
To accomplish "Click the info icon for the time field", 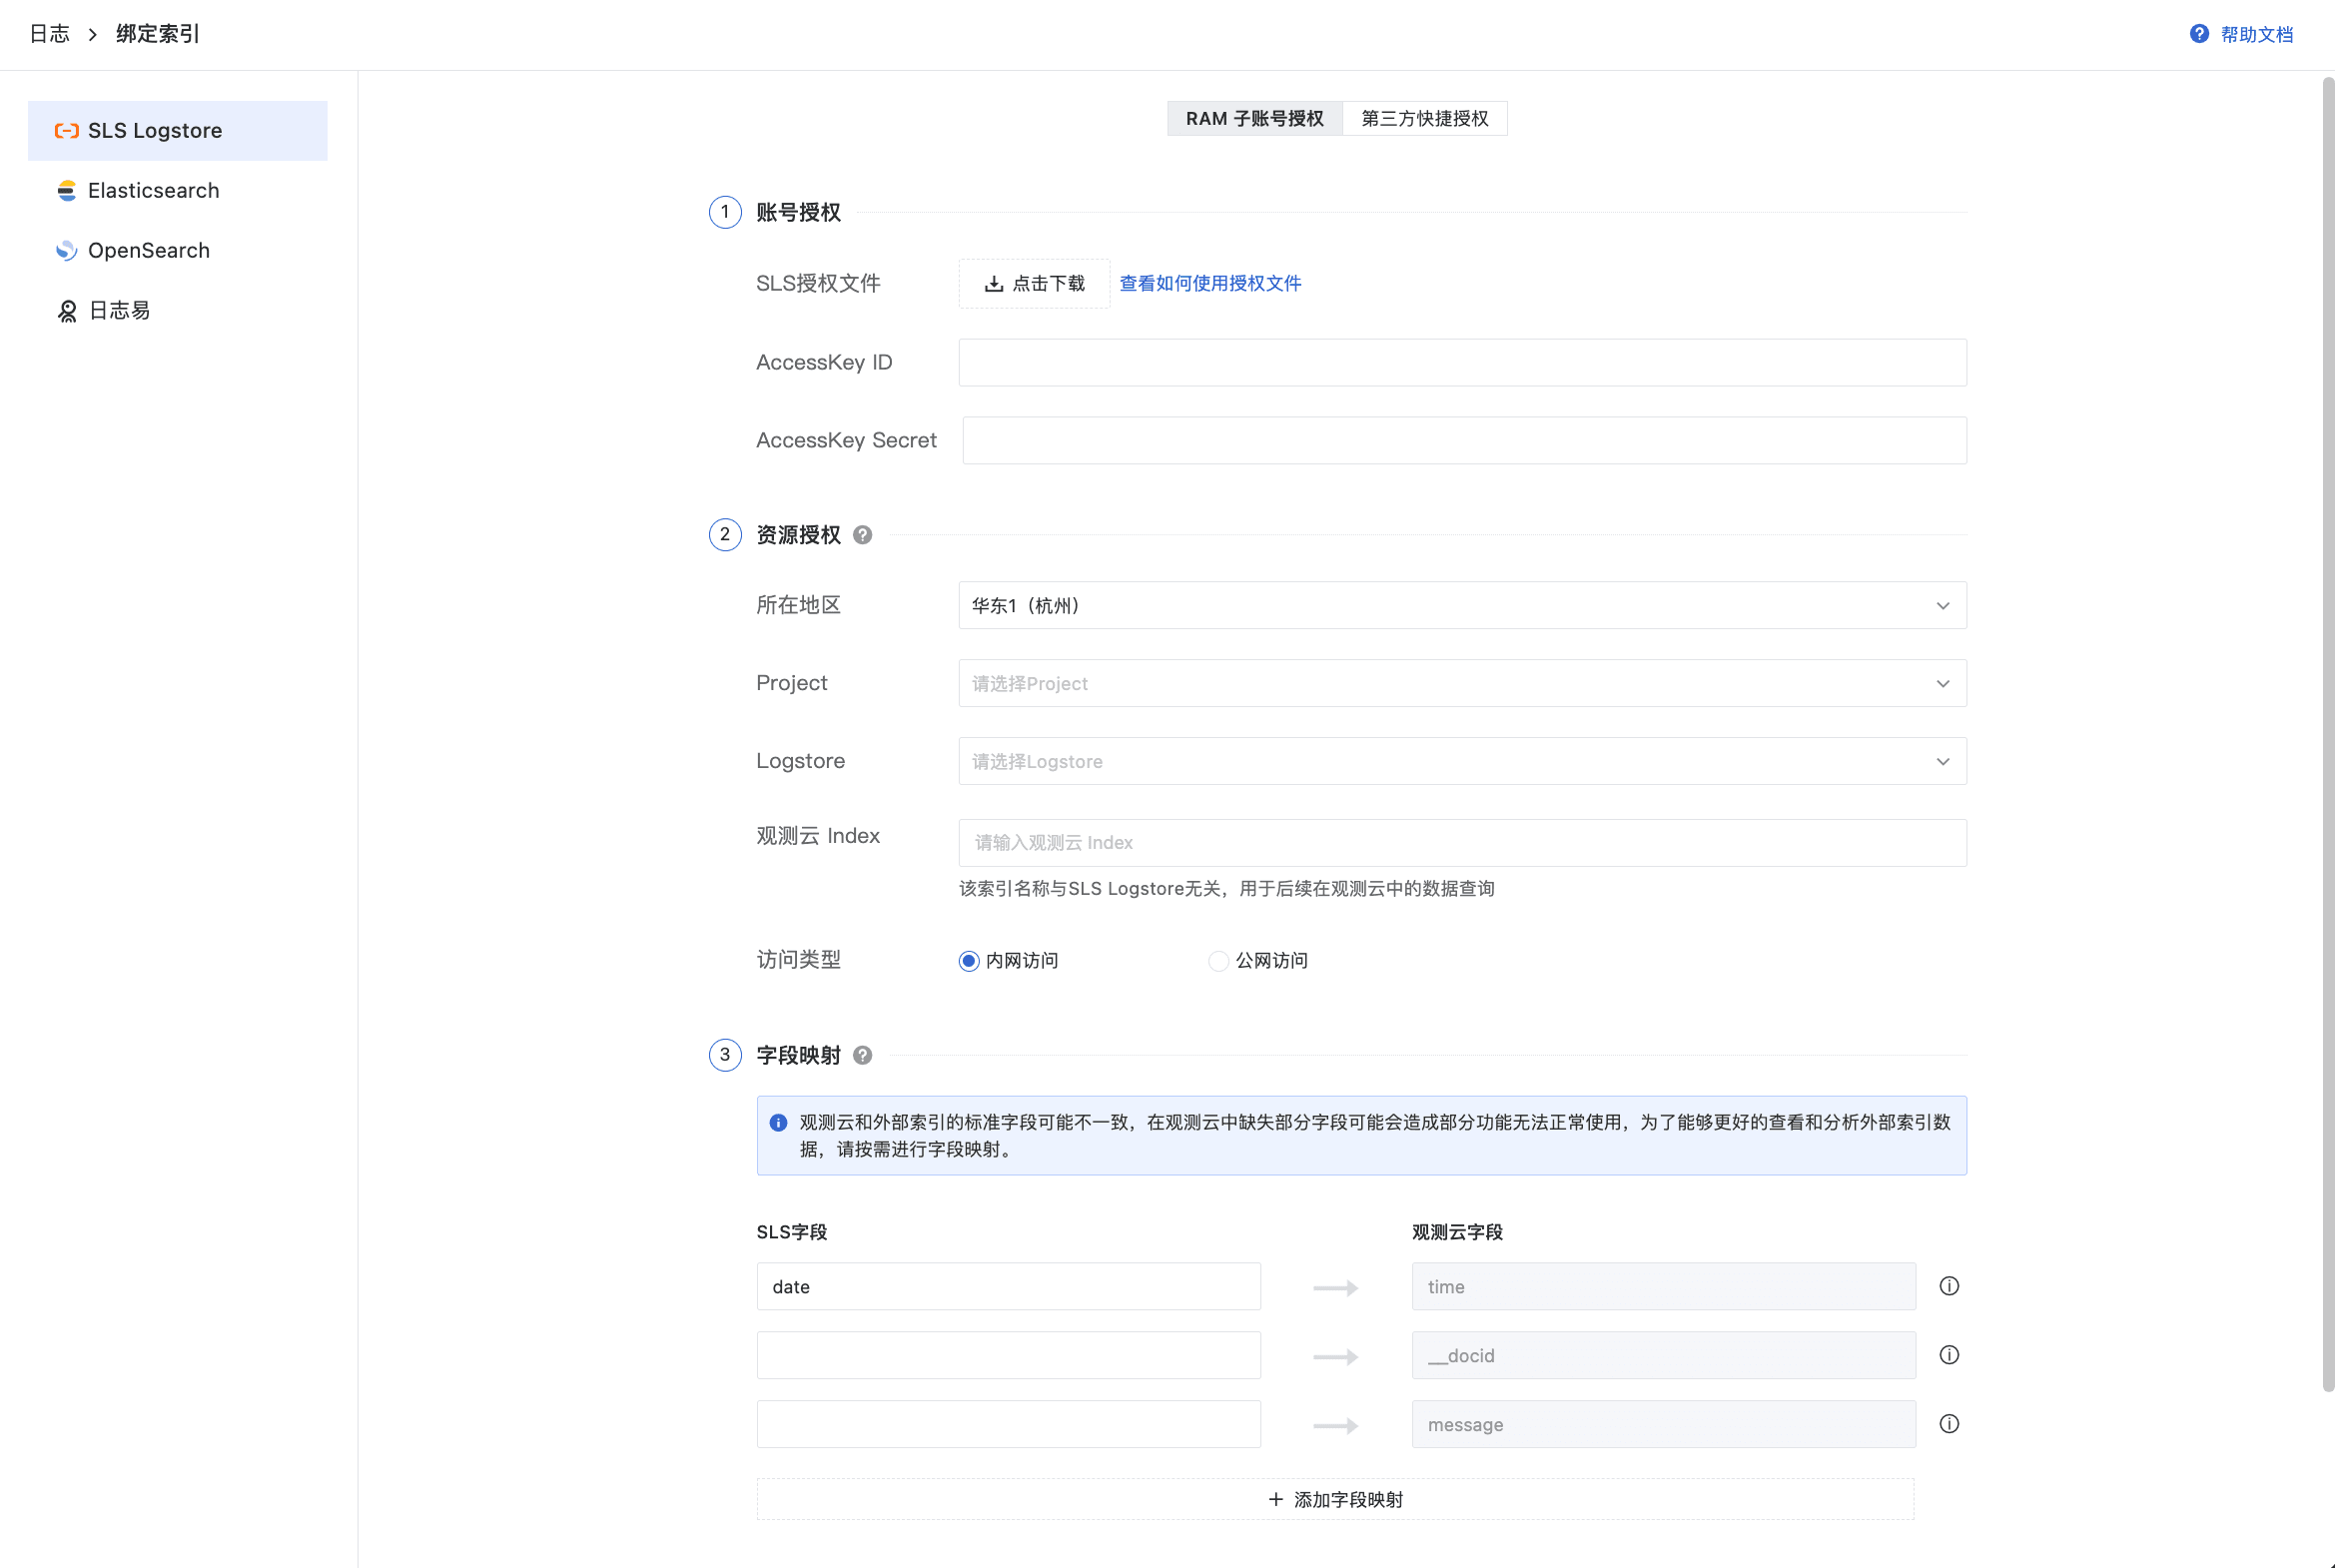I will pos(1949,1286).
